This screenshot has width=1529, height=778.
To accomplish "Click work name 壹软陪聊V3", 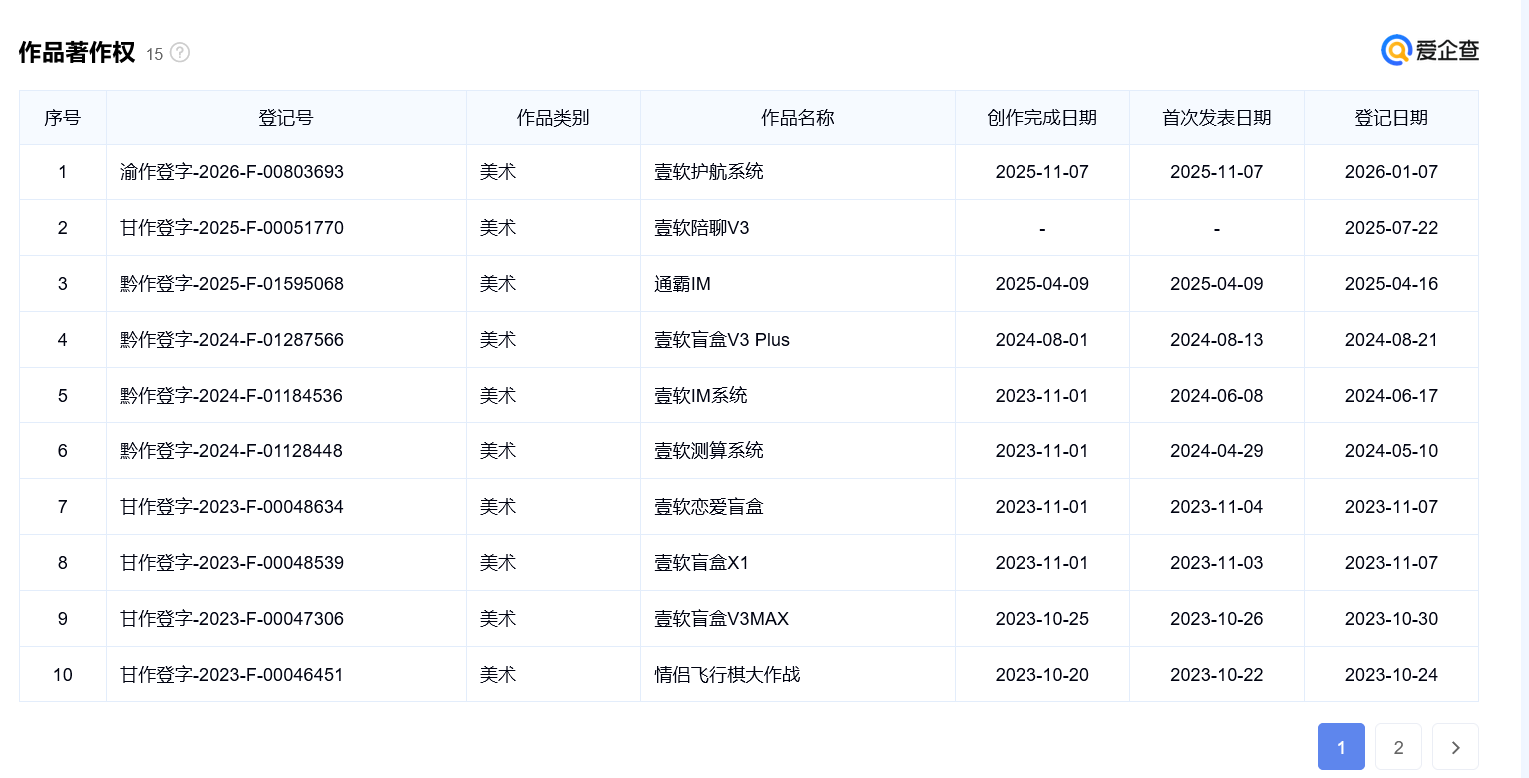I will pyautogui.click(x=702, y=228).
